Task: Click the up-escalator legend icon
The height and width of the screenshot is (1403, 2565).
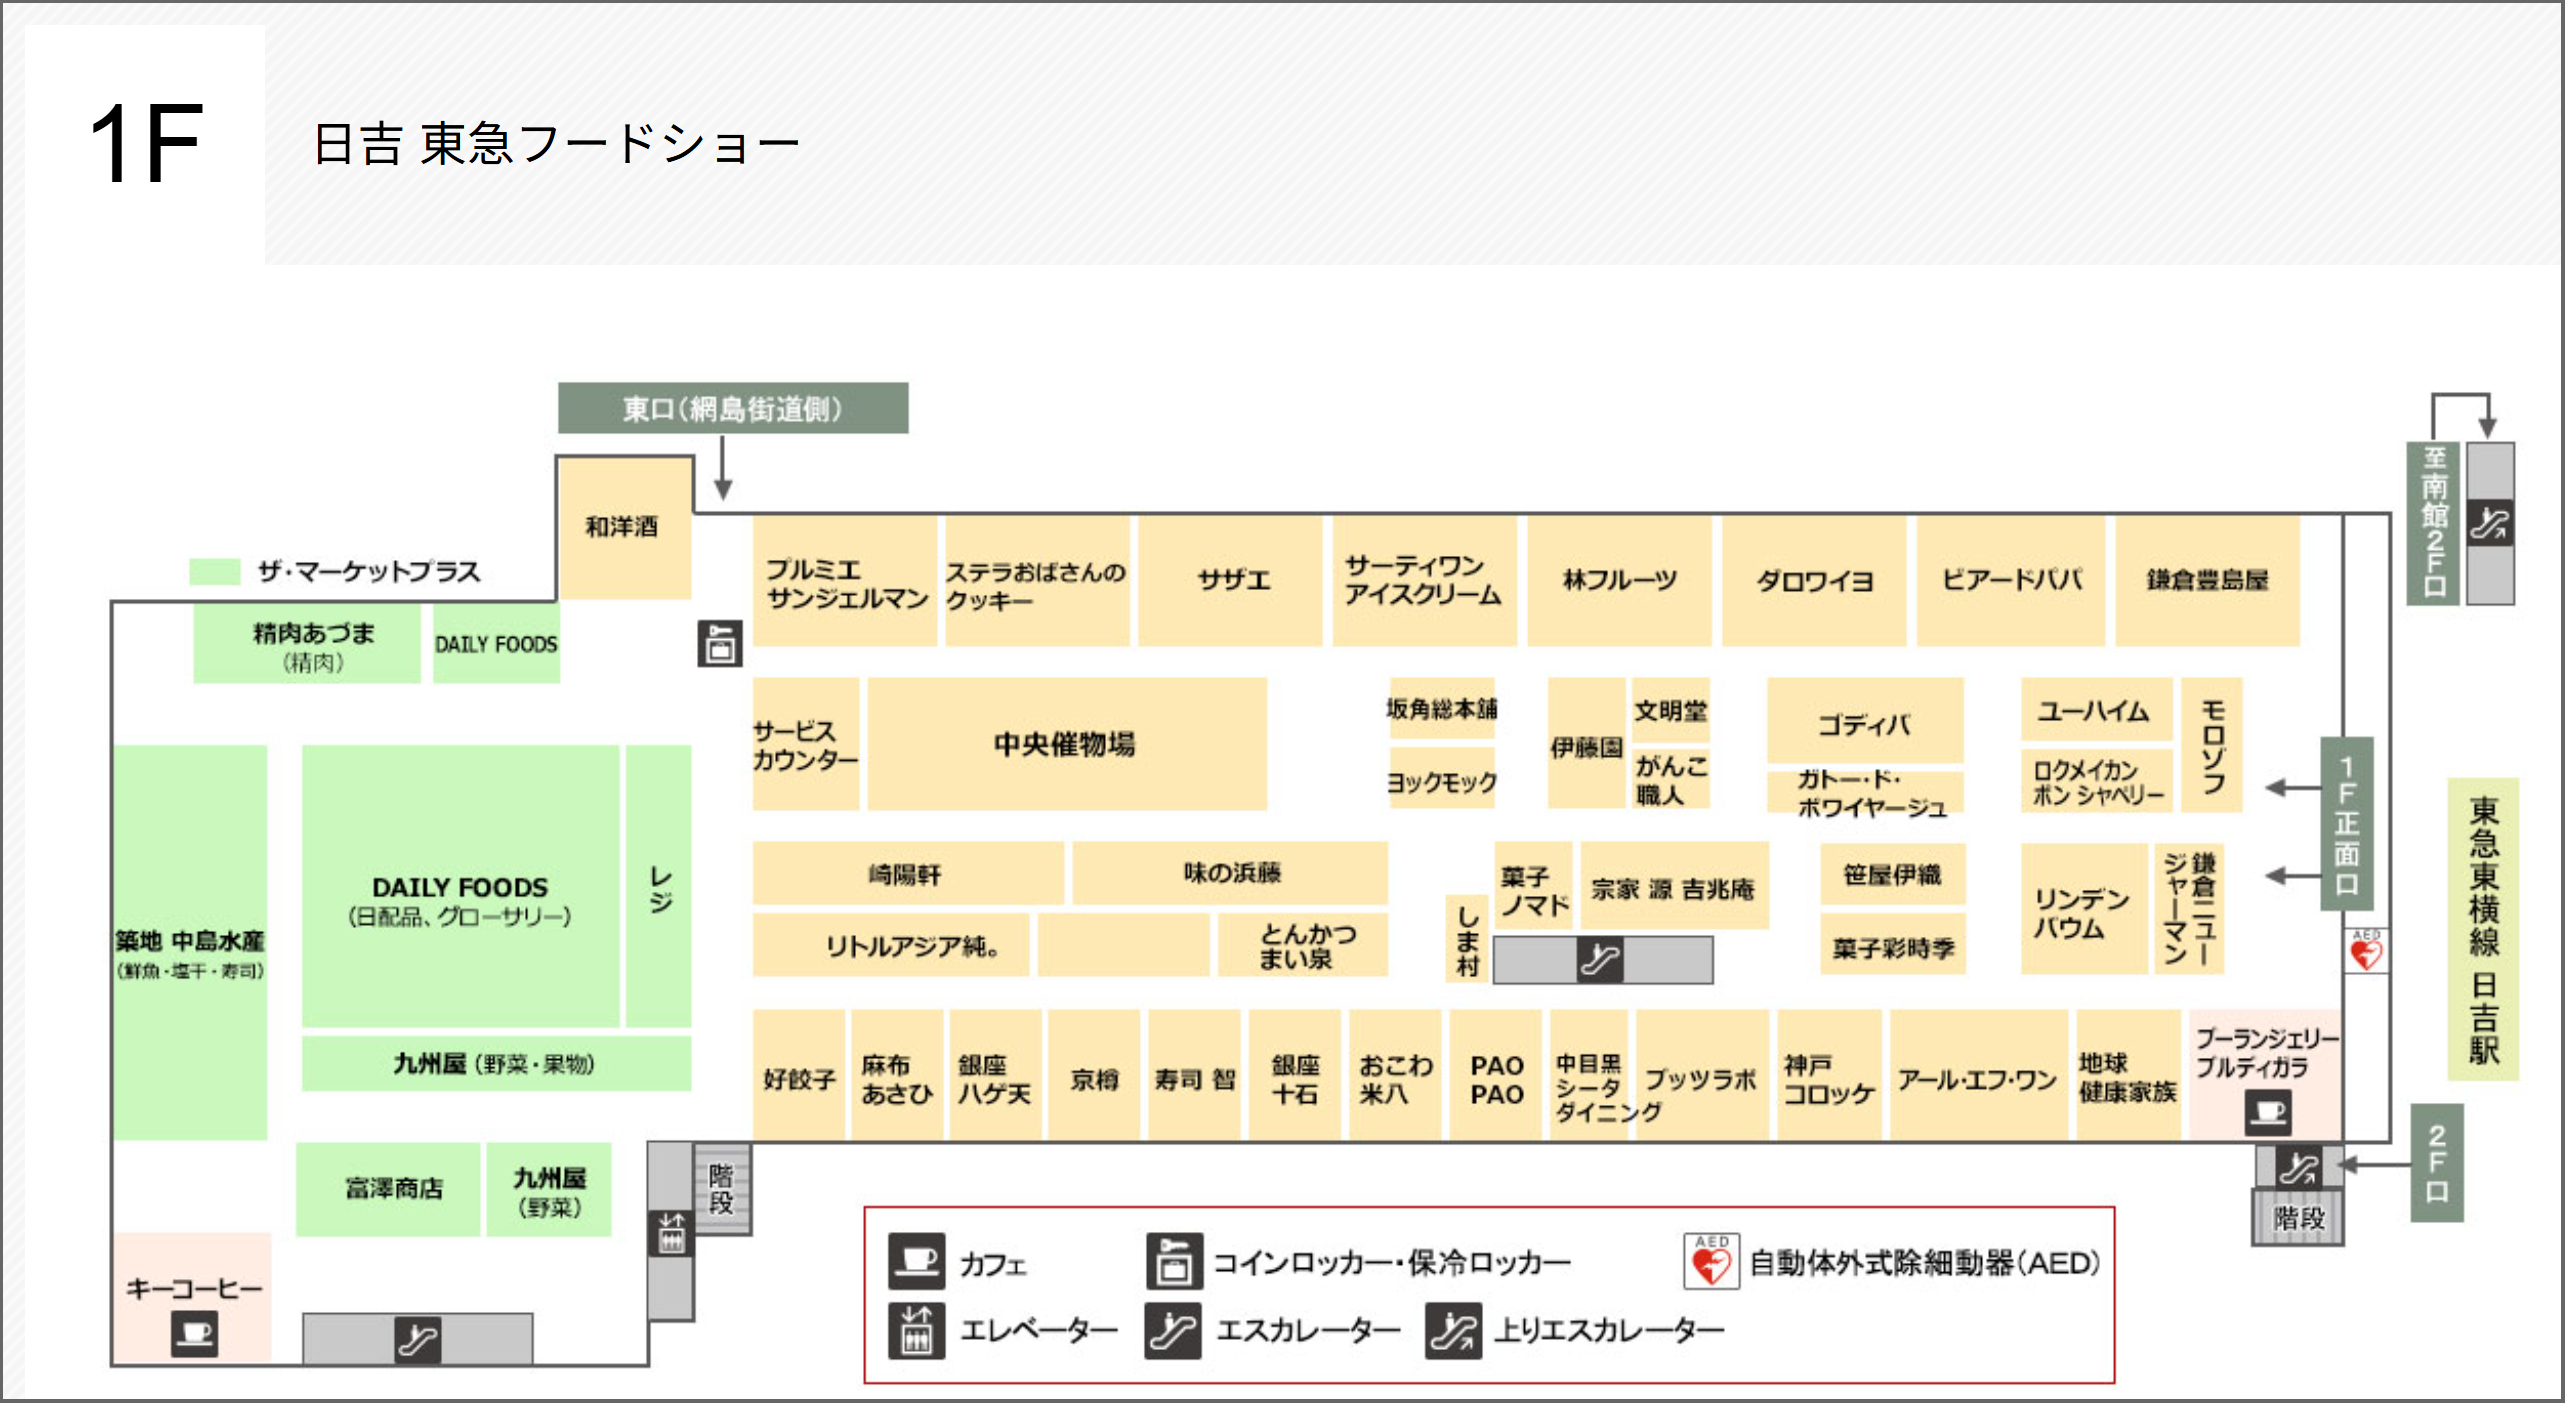Action: [1453, 1330]
